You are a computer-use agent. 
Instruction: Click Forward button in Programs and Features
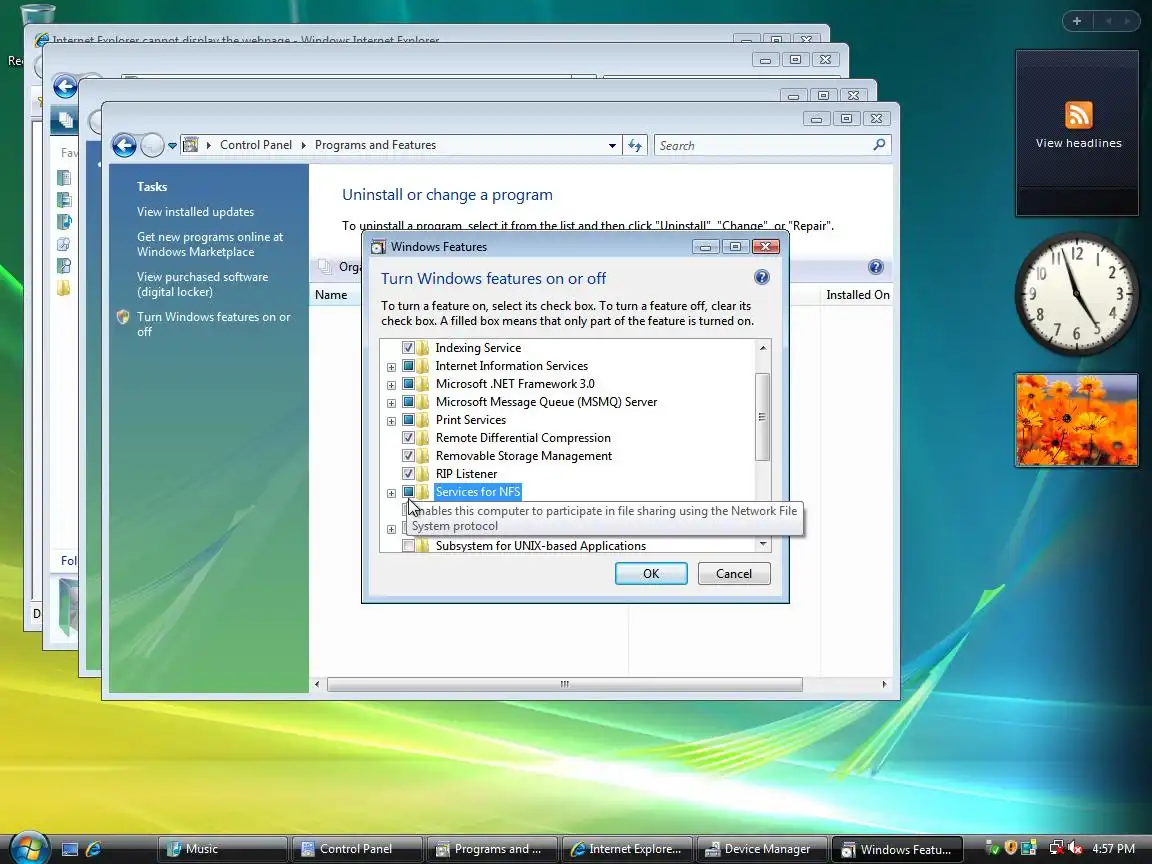[x=151, y=145]
